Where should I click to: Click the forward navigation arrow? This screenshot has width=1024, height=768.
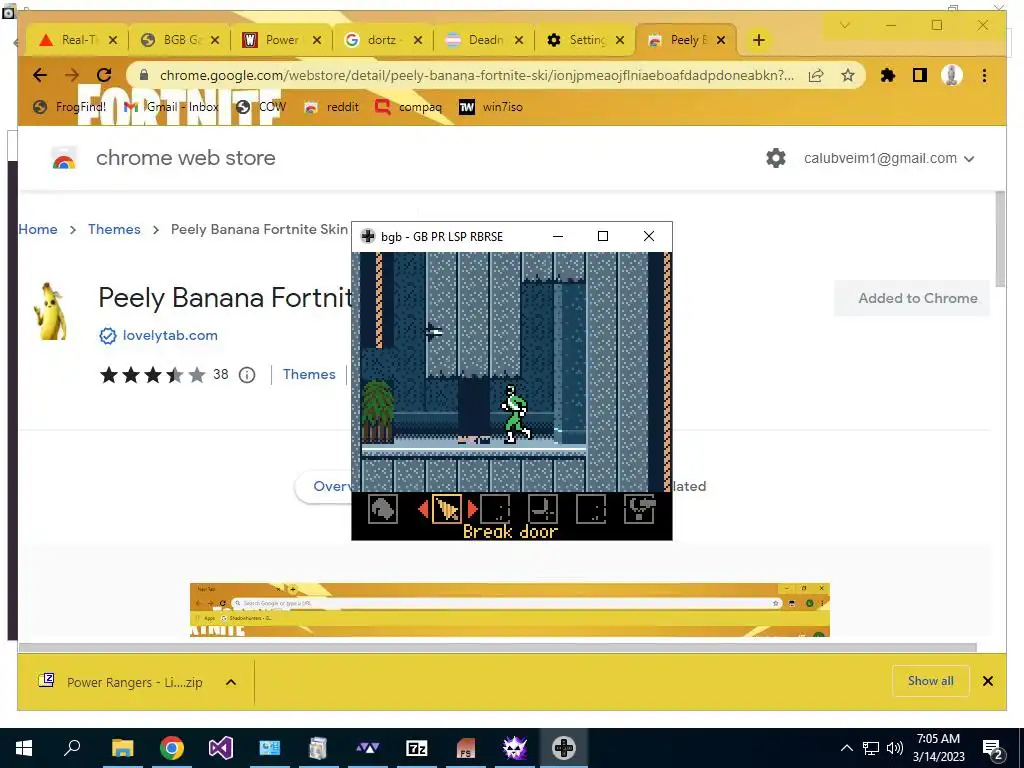tap(72, 75)
